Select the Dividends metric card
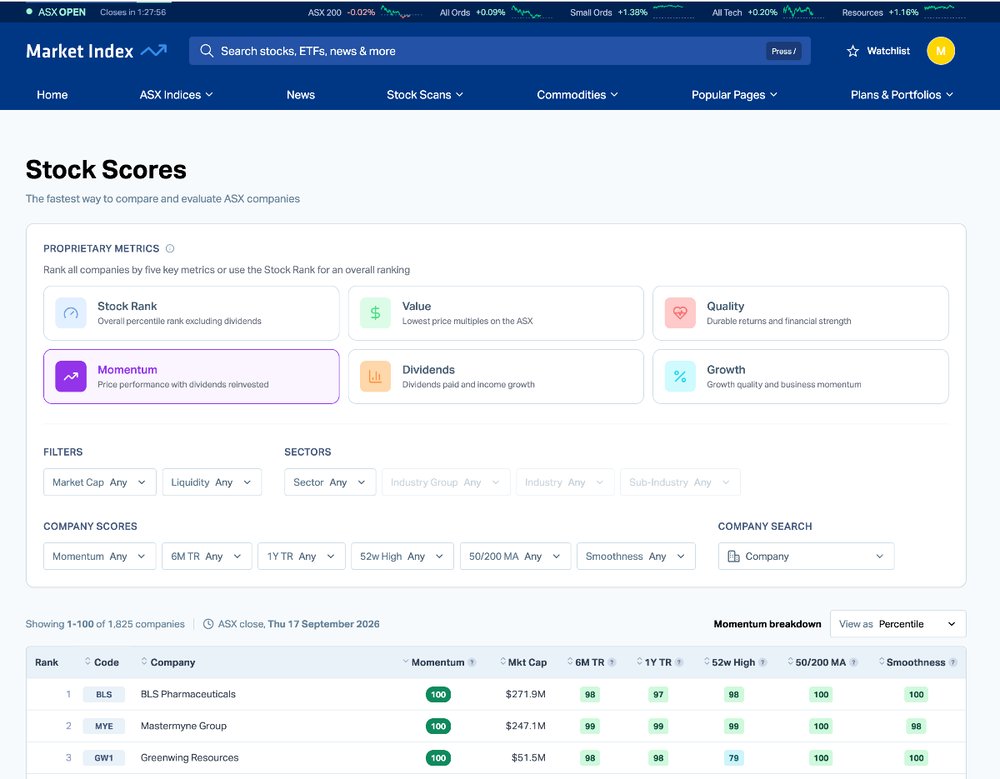 pos(496,376)
